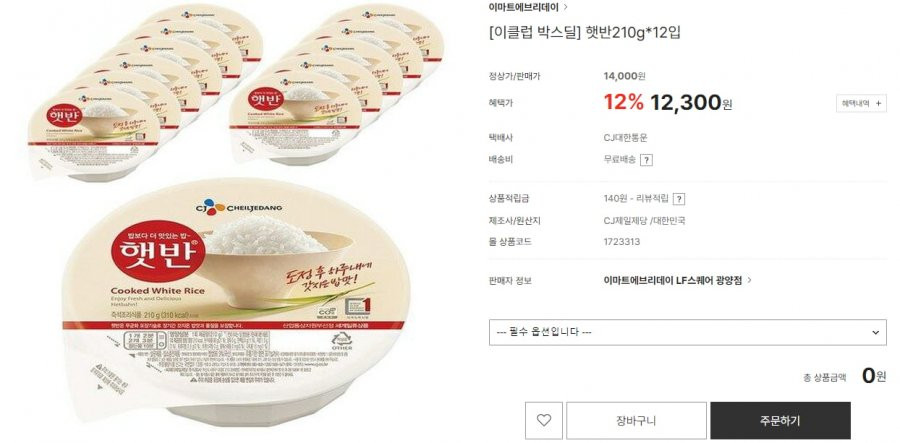Viewport: 900px width, 443px height.
Task: Add item to cart with 장바구니
Action: tap(636, 420)
